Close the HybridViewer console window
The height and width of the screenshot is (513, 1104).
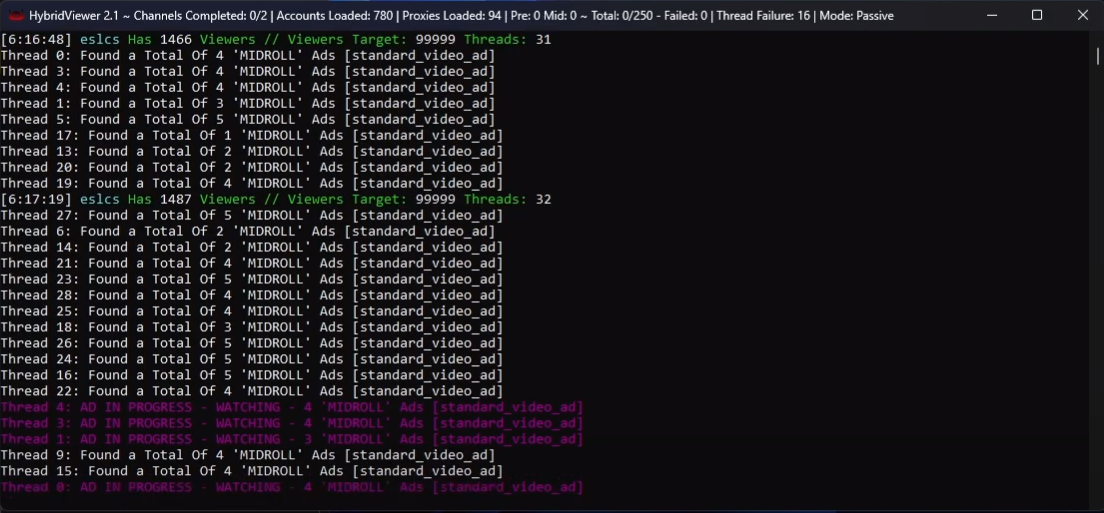pyautogui.click(x=1082, y=15)
